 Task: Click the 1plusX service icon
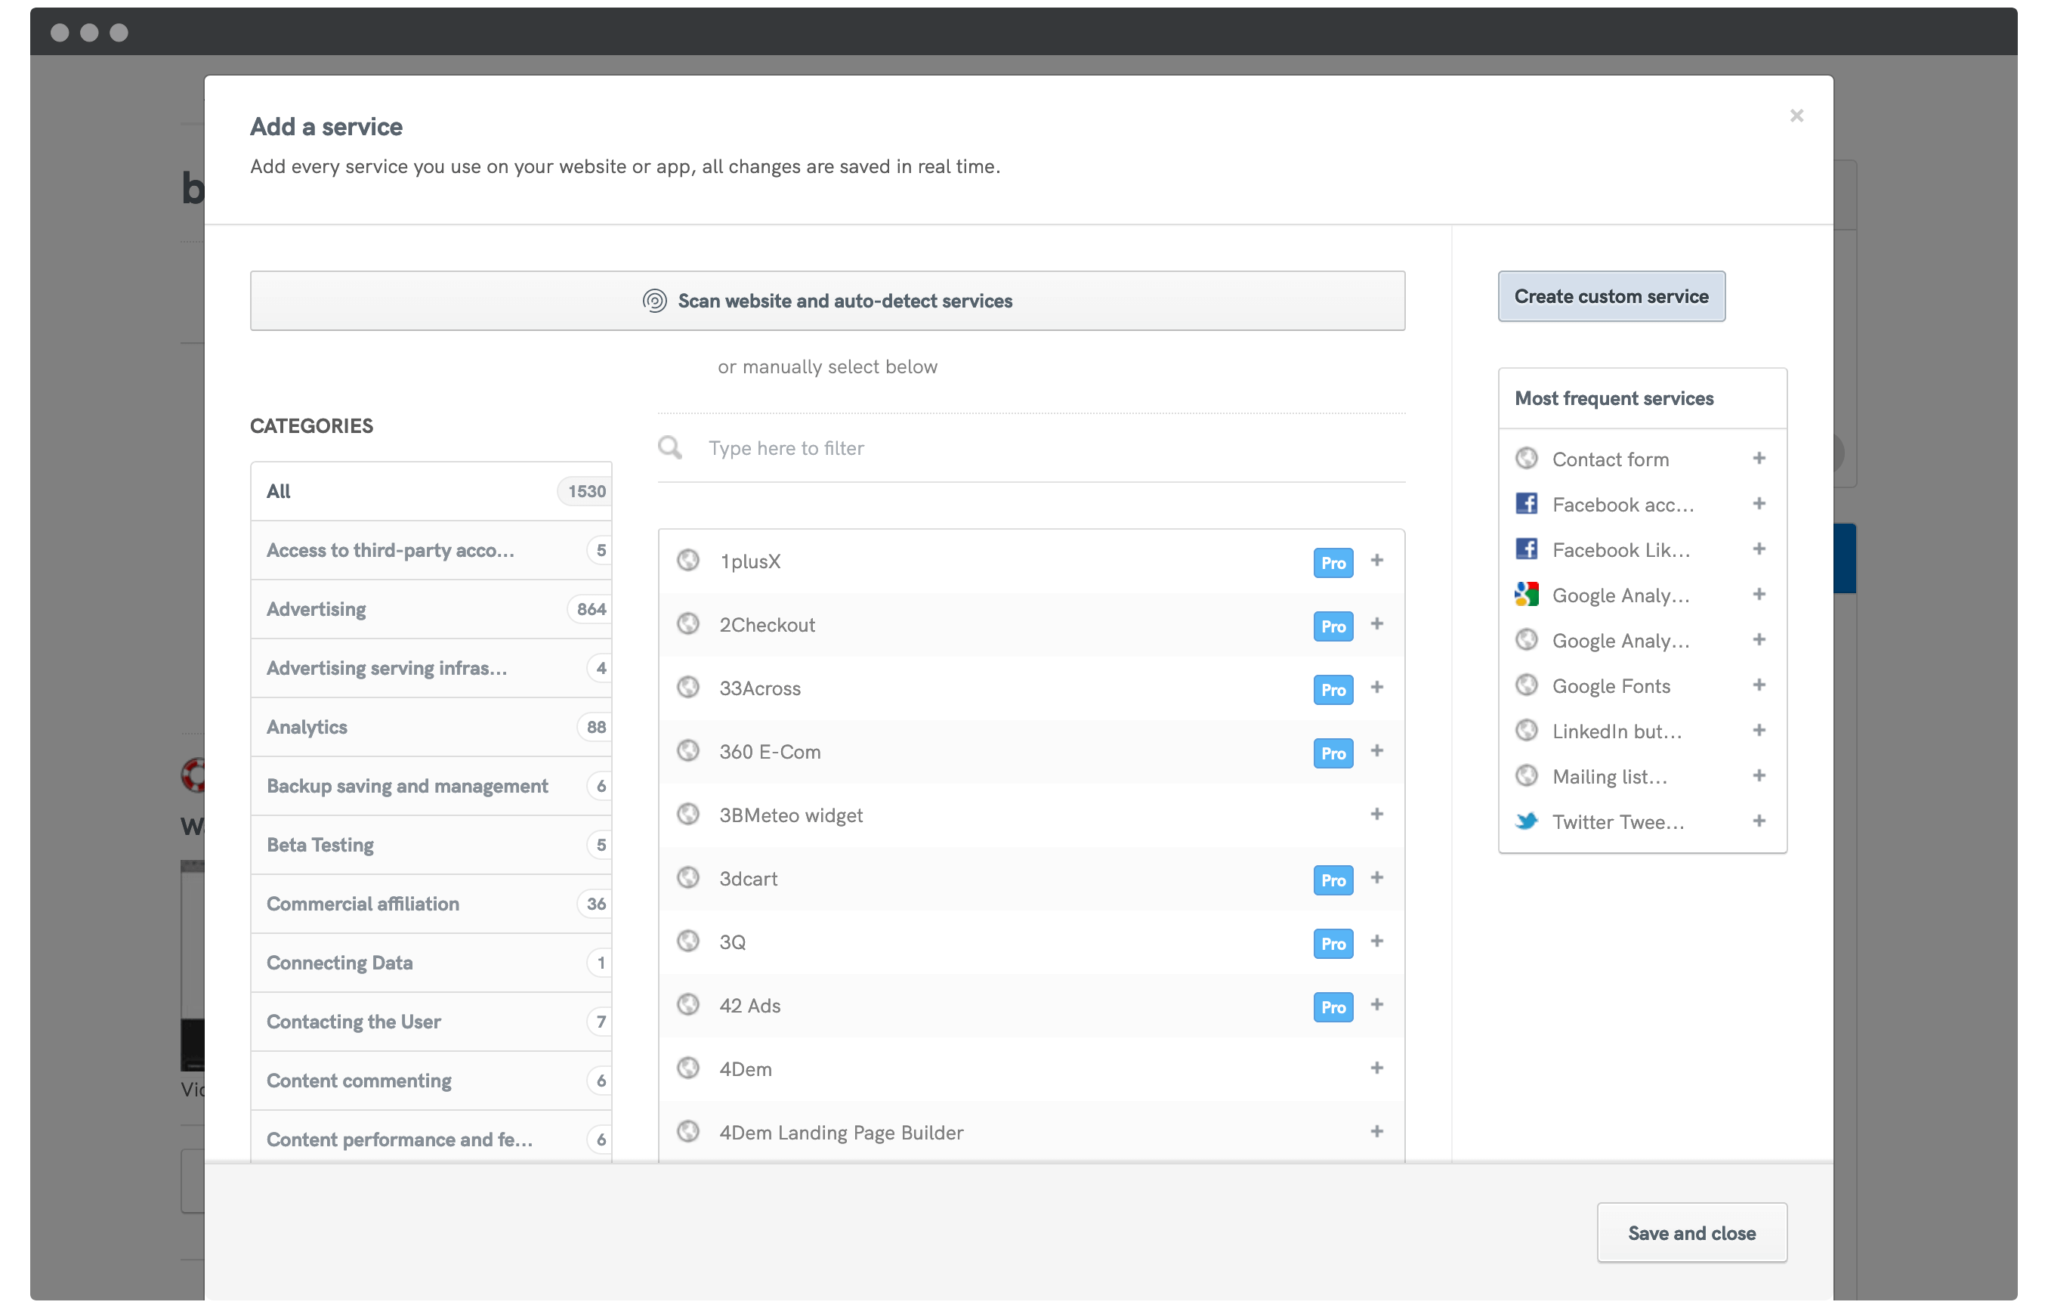(688, 561)
